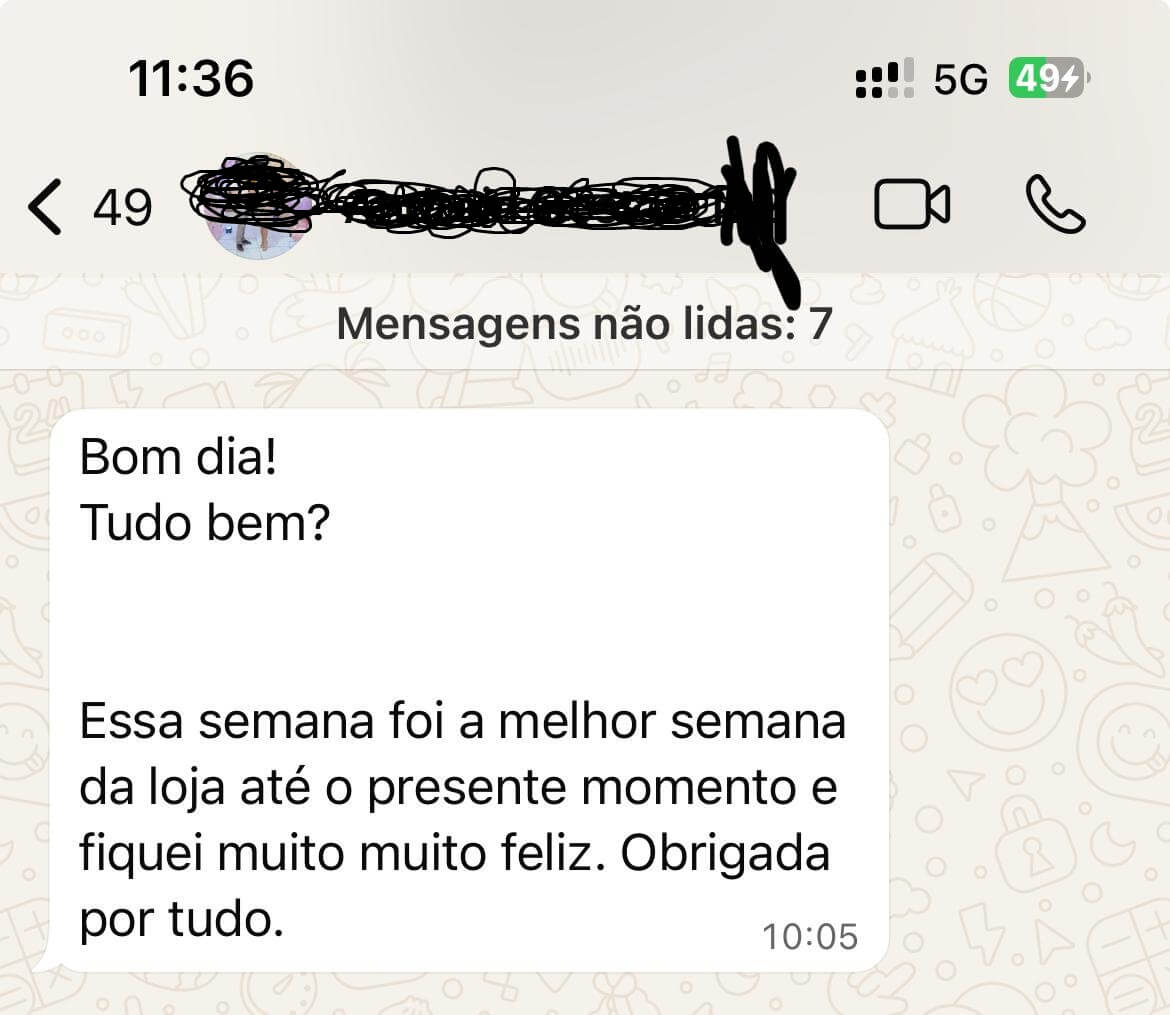Tap the 'Tudo bem?' line in message

tap(204, 522)
